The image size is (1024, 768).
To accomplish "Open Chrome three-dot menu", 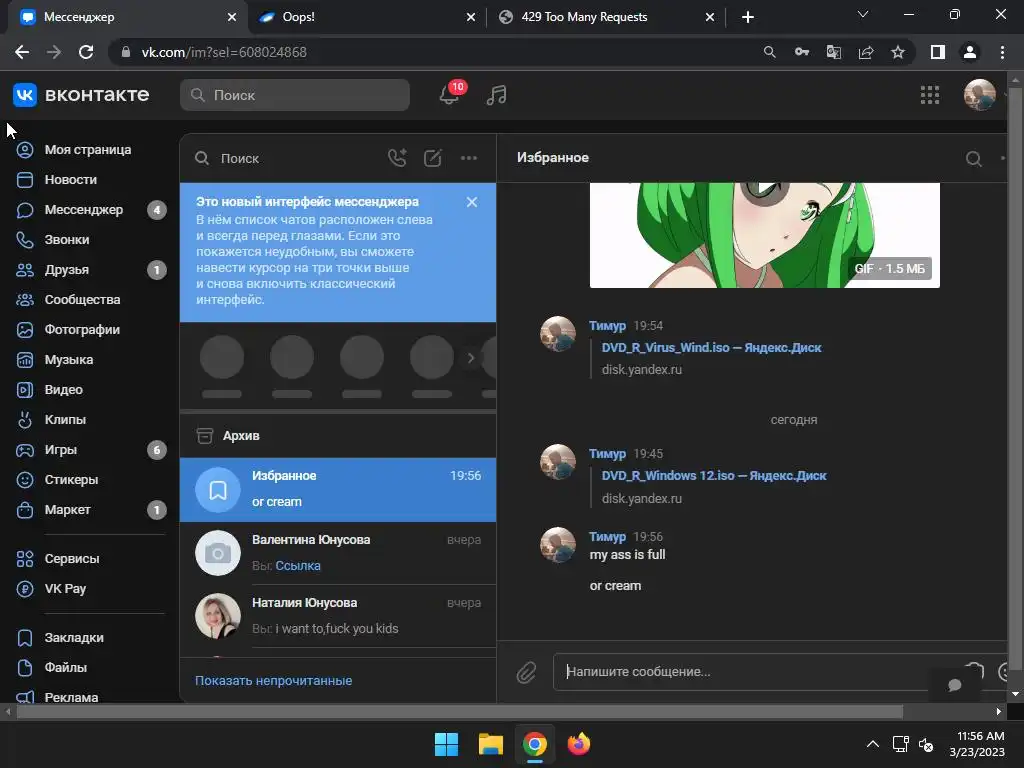I will pos(1002,52).
